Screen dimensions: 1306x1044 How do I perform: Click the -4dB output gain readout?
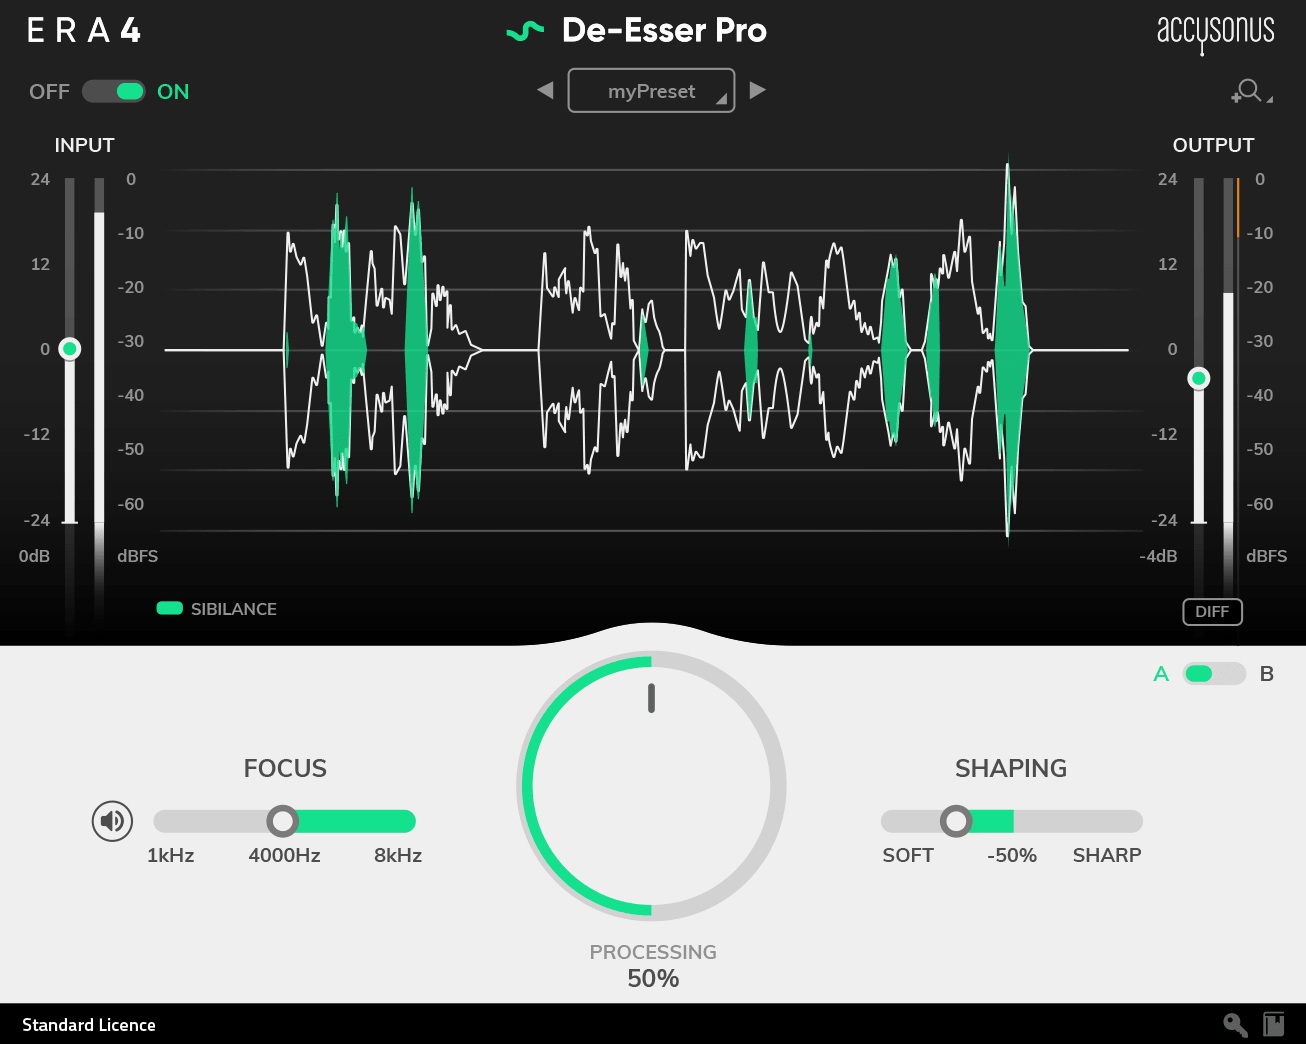click(1158, 556)
